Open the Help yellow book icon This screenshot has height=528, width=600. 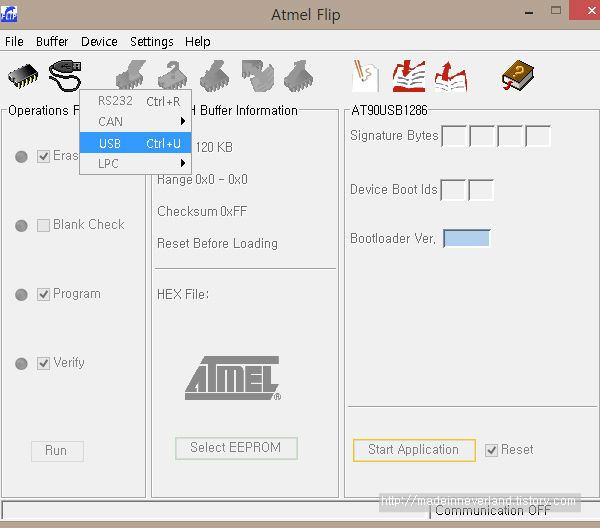click(x=518, y=75)
